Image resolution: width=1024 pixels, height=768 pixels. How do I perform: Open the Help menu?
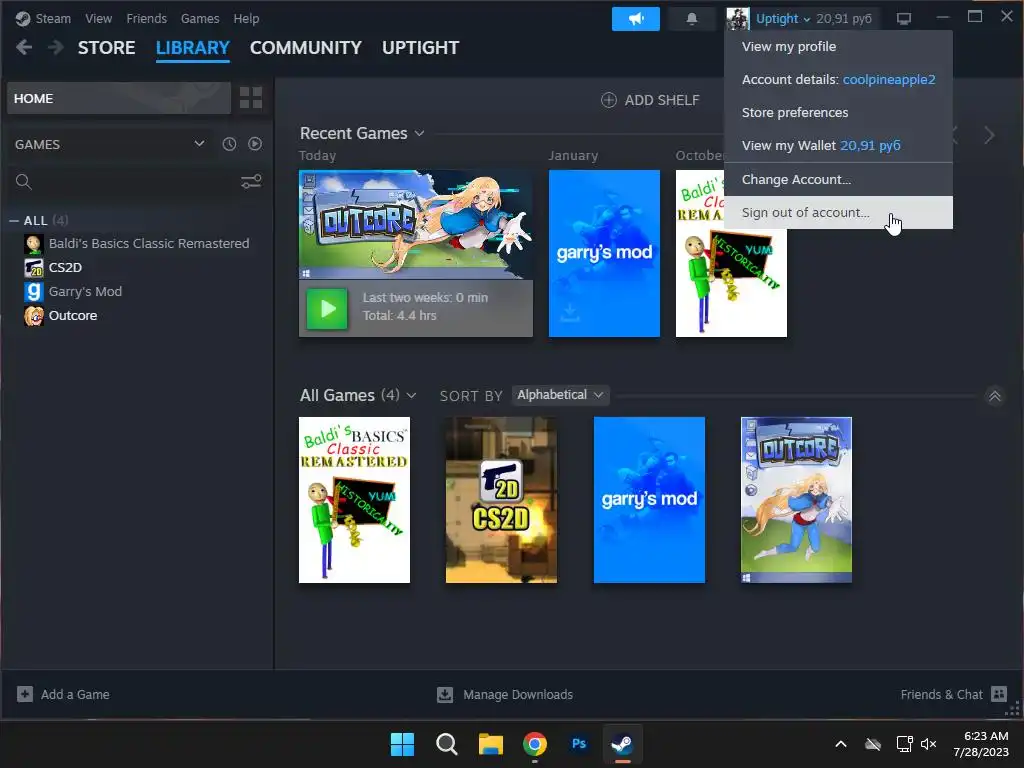click(x=246, y=19)
